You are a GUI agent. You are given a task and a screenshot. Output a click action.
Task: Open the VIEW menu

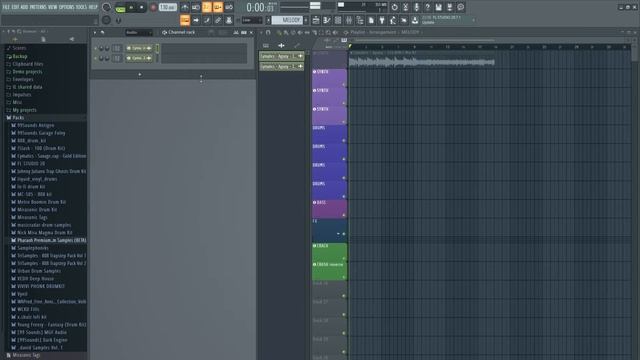[x=52, y=7]
